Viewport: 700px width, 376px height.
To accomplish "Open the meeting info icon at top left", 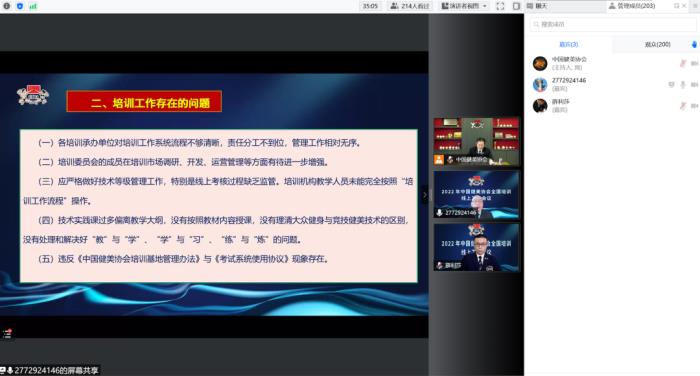I will pyautogui.click(x=7, y=6).
